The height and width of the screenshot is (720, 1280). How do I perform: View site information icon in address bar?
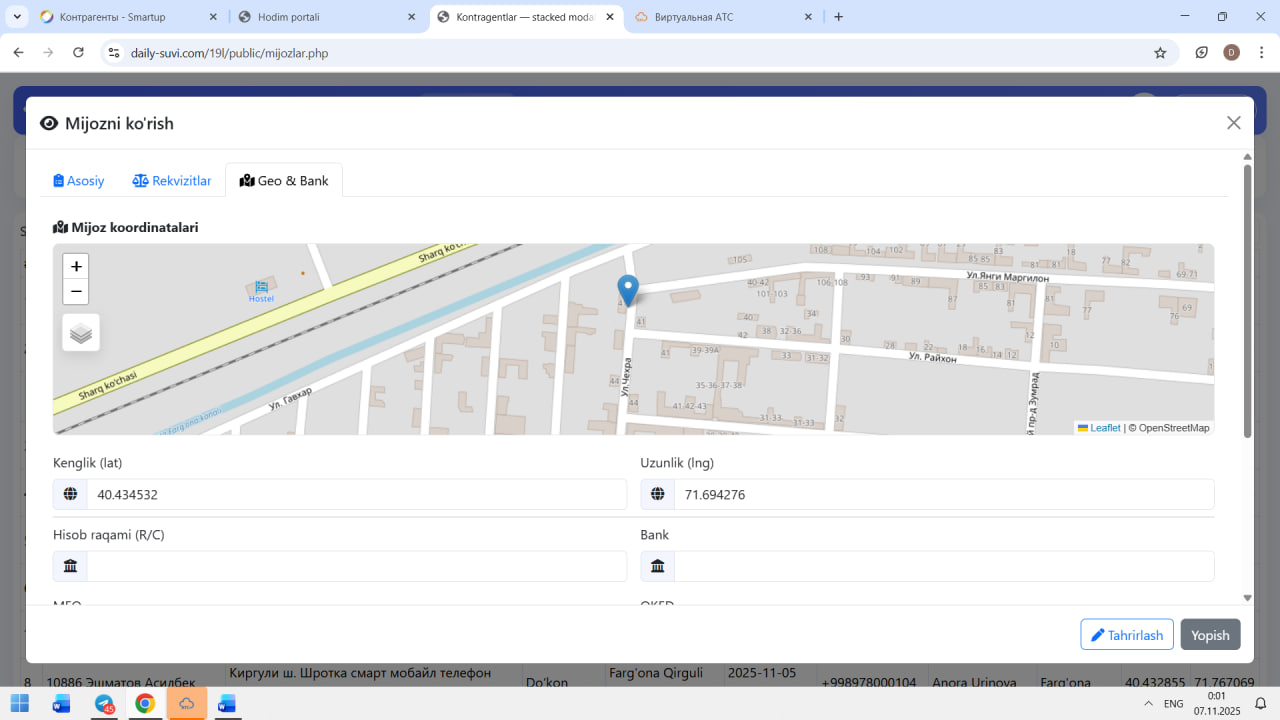click(x=114, y=53)
